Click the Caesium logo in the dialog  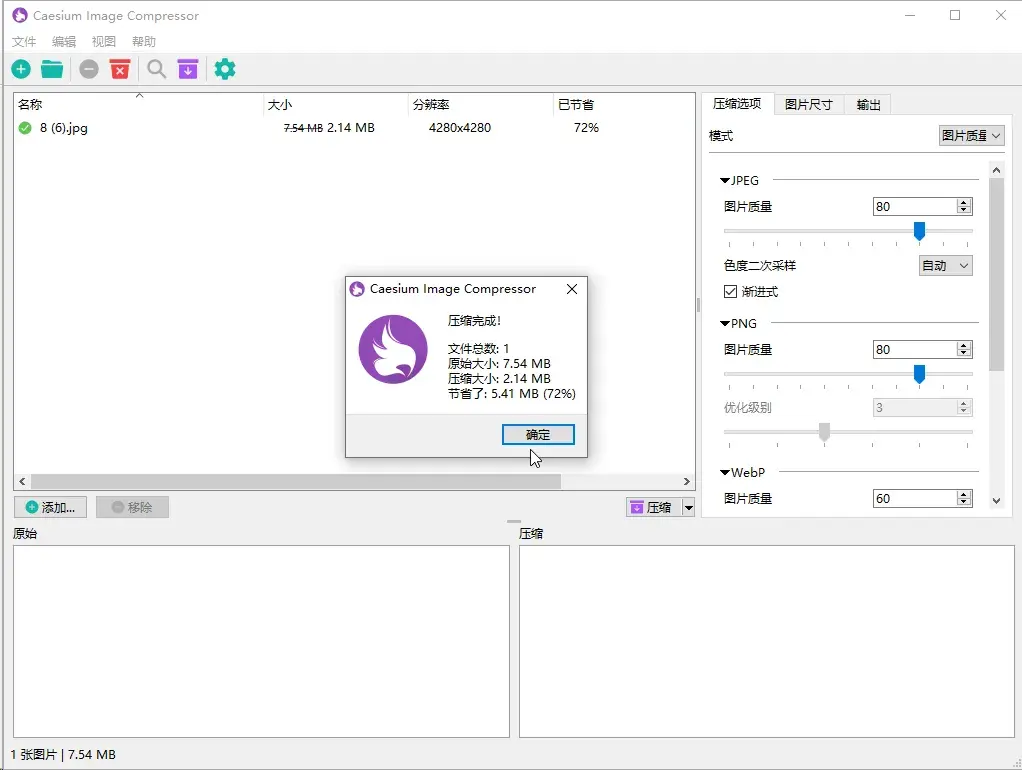click(393, 352)
